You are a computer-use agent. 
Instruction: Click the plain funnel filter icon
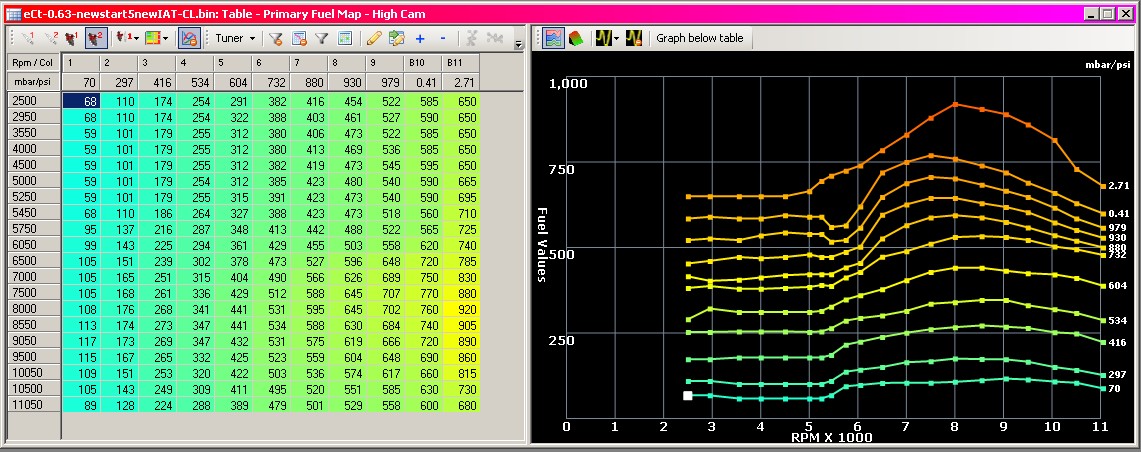click(x=322, y=39)
